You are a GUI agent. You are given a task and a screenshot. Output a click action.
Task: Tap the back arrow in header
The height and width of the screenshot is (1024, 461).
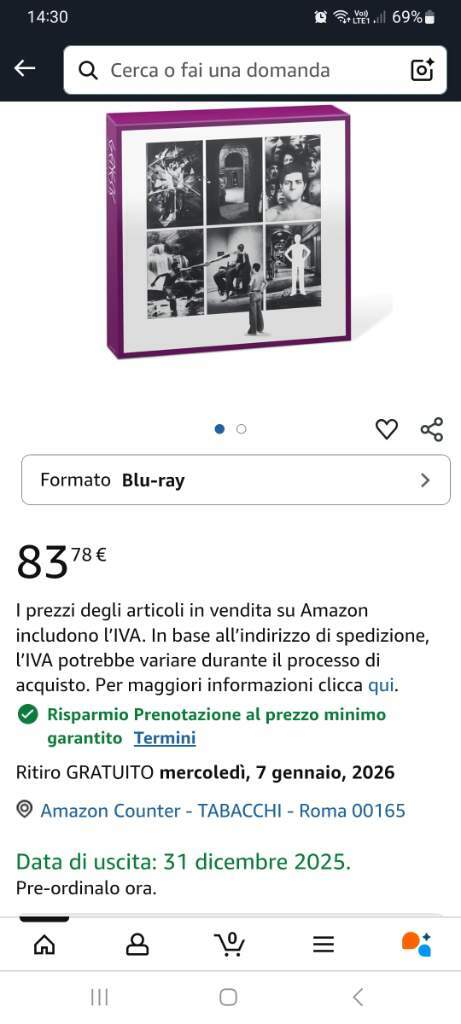click(25, 69)
